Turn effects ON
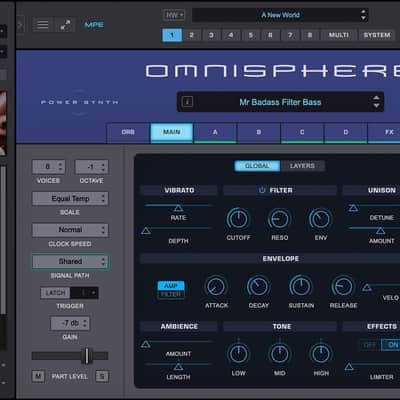Viewport: 400px width, 400px height. click(392, 345)
